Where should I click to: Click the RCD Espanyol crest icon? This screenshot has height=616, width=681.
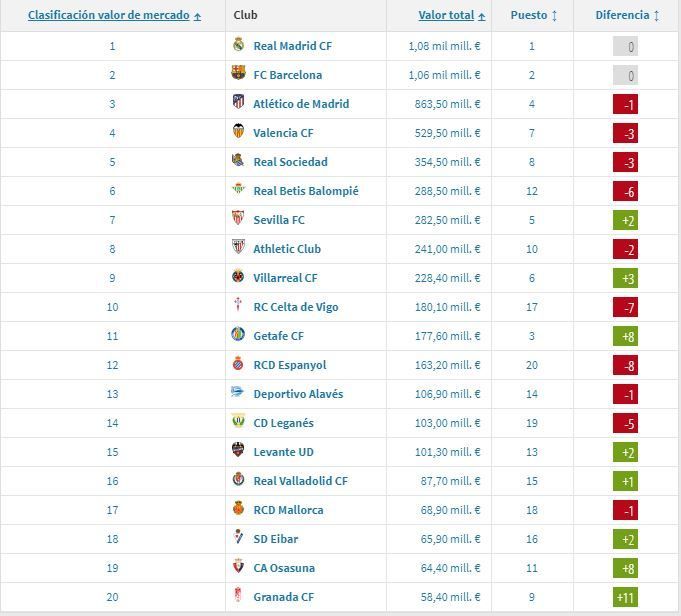(x=238, y=364)
